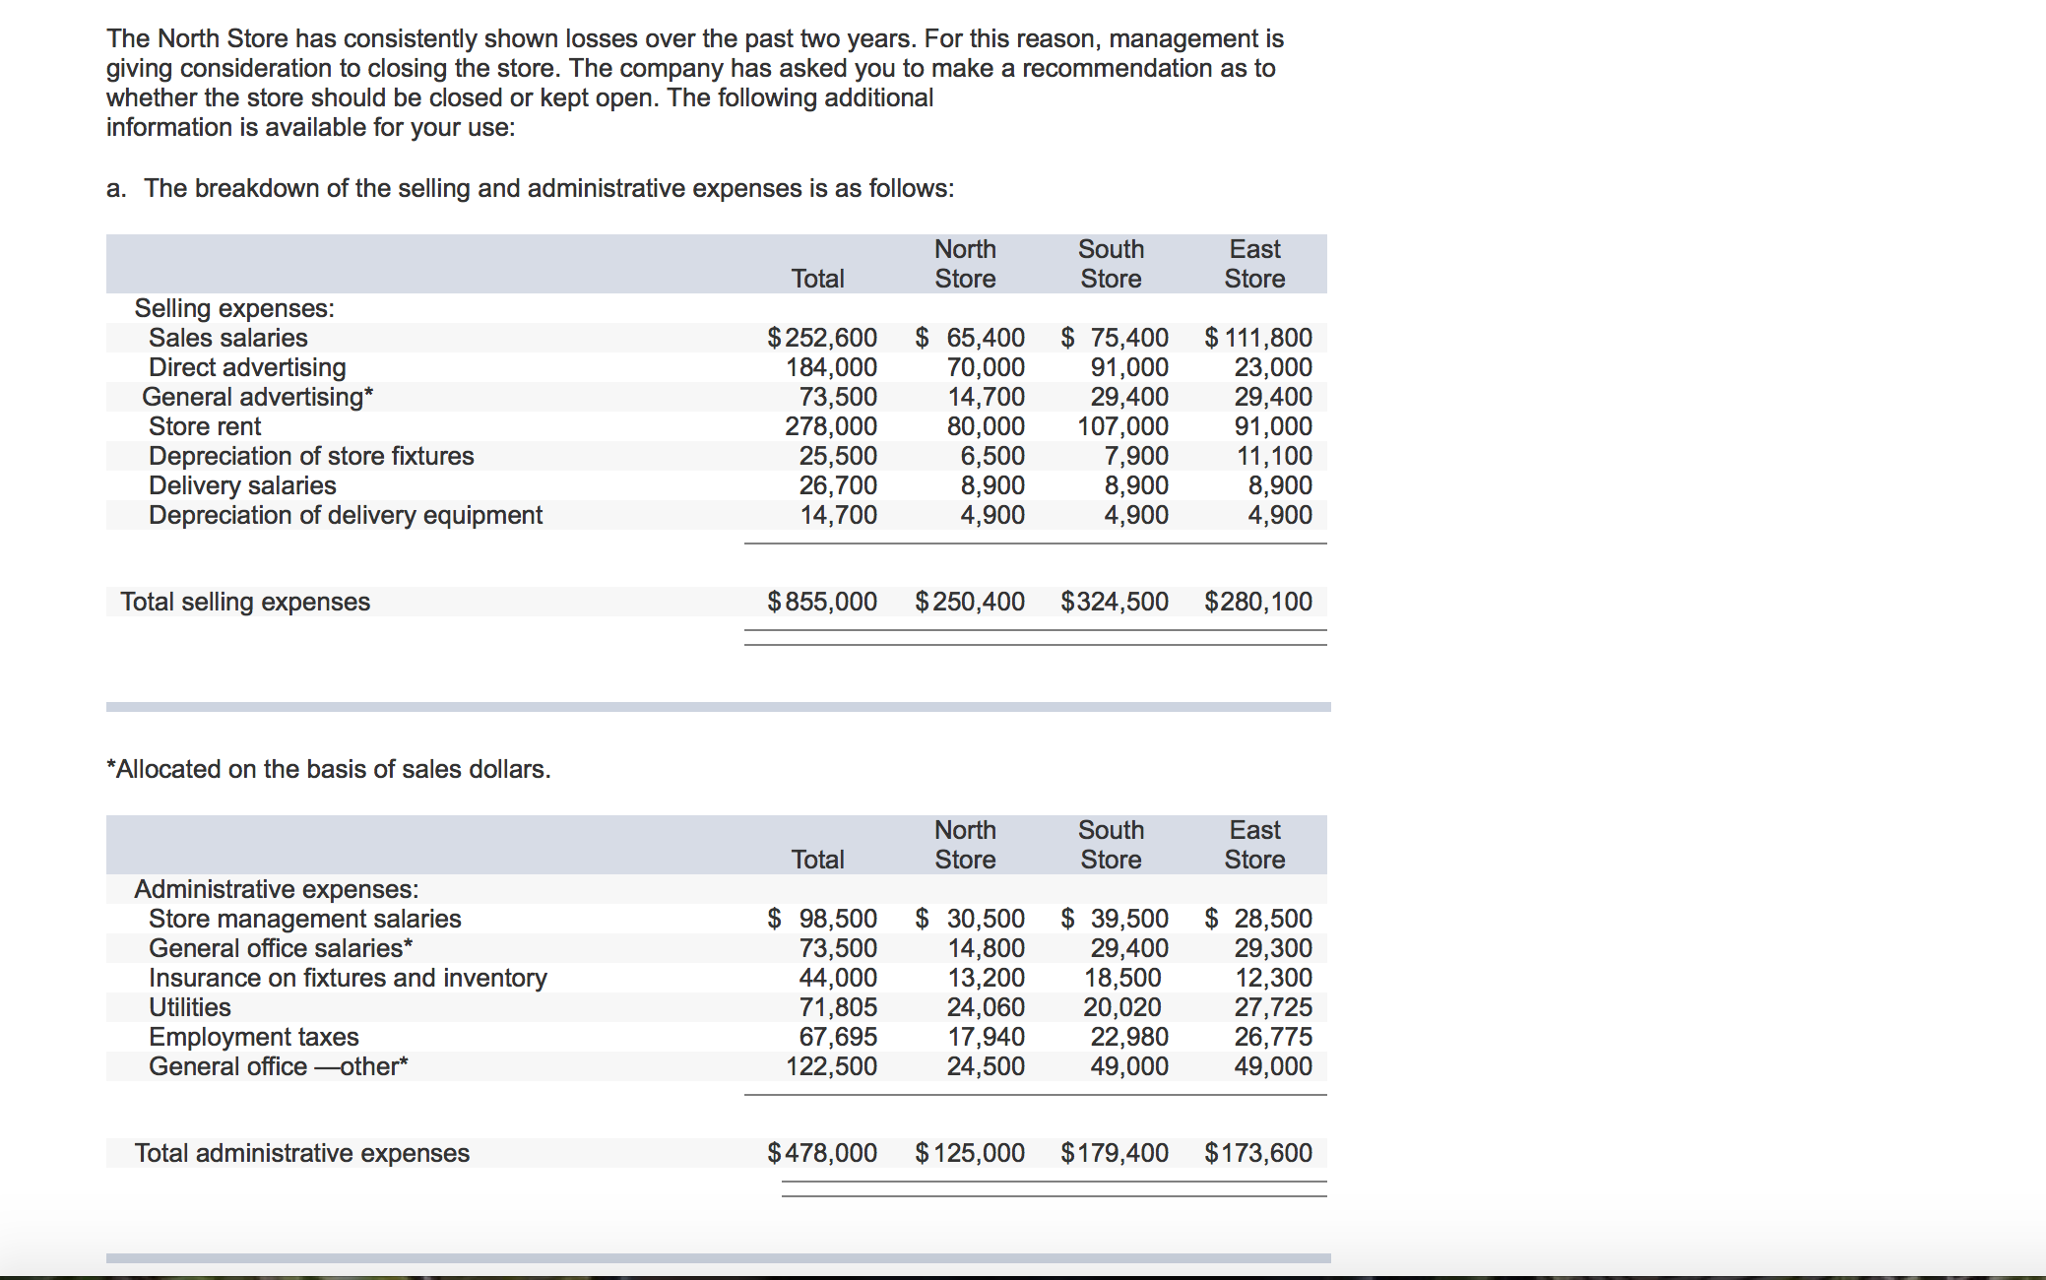This screenshot has height=1280, width=2046.
Task: Select North Store fixtures depreciation 6,500
Action: 992,456
